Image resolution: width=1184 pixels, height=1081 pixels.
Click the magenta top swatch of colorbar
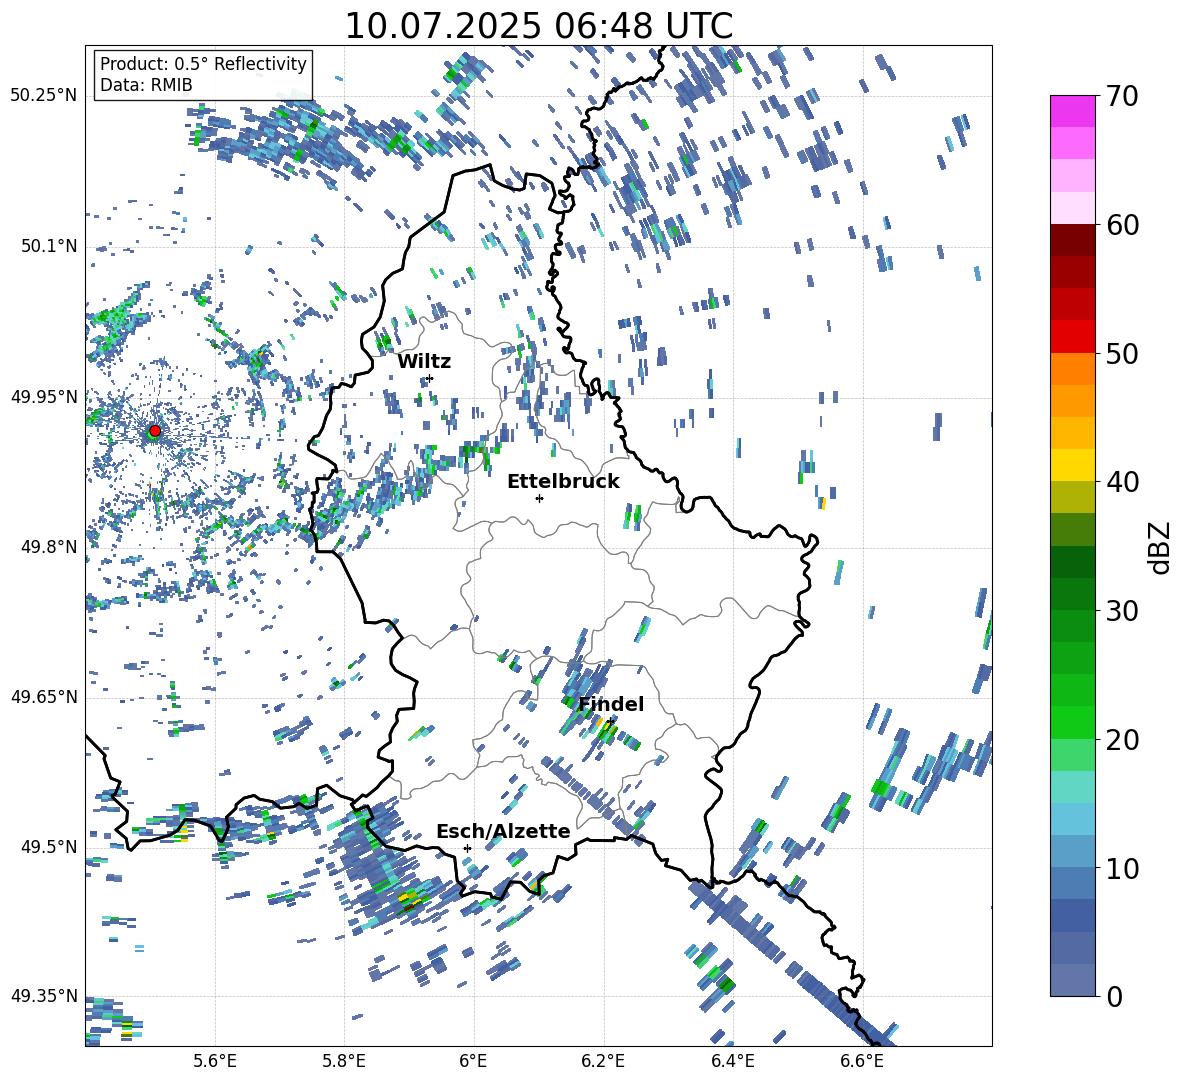point(1072,111)
